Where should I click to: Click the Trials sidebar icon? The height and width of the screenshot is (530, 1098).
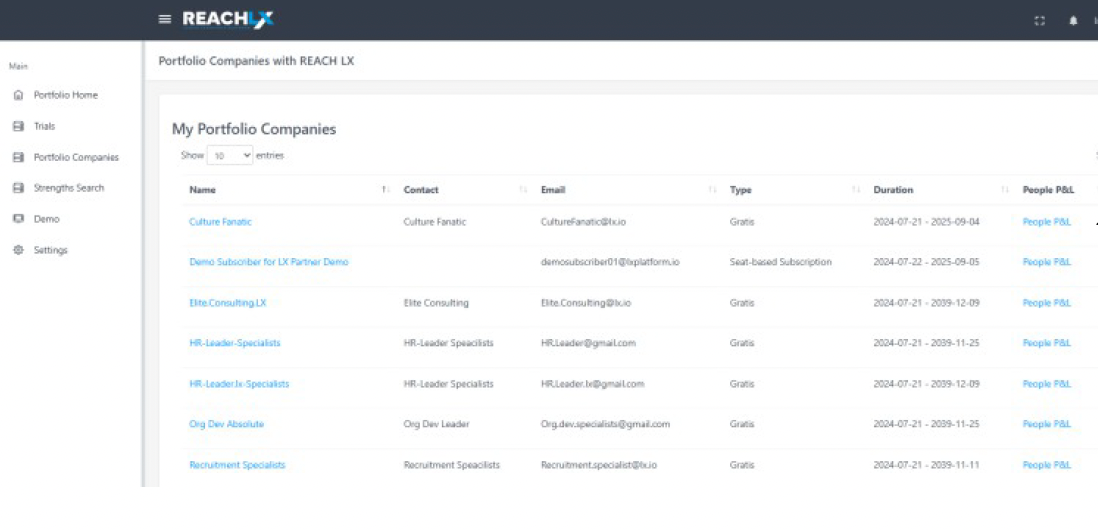pos(19,127)
